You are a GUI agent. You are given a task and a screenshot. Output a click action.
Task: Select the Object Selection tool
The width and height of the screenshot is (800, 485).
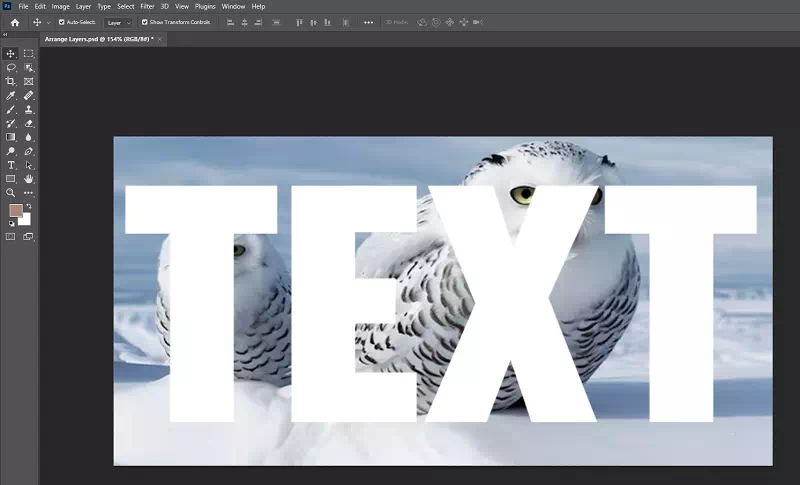pos(29,67)
